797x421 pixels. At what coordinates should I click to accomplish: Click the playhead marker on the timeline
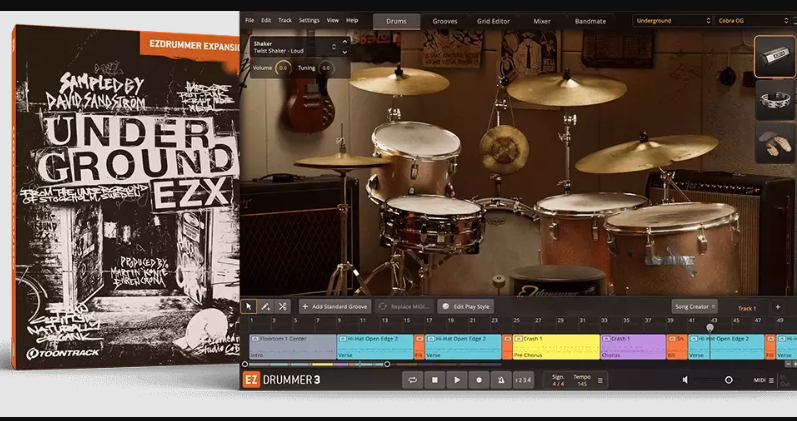pyautogui.click(x=710, y=328)
